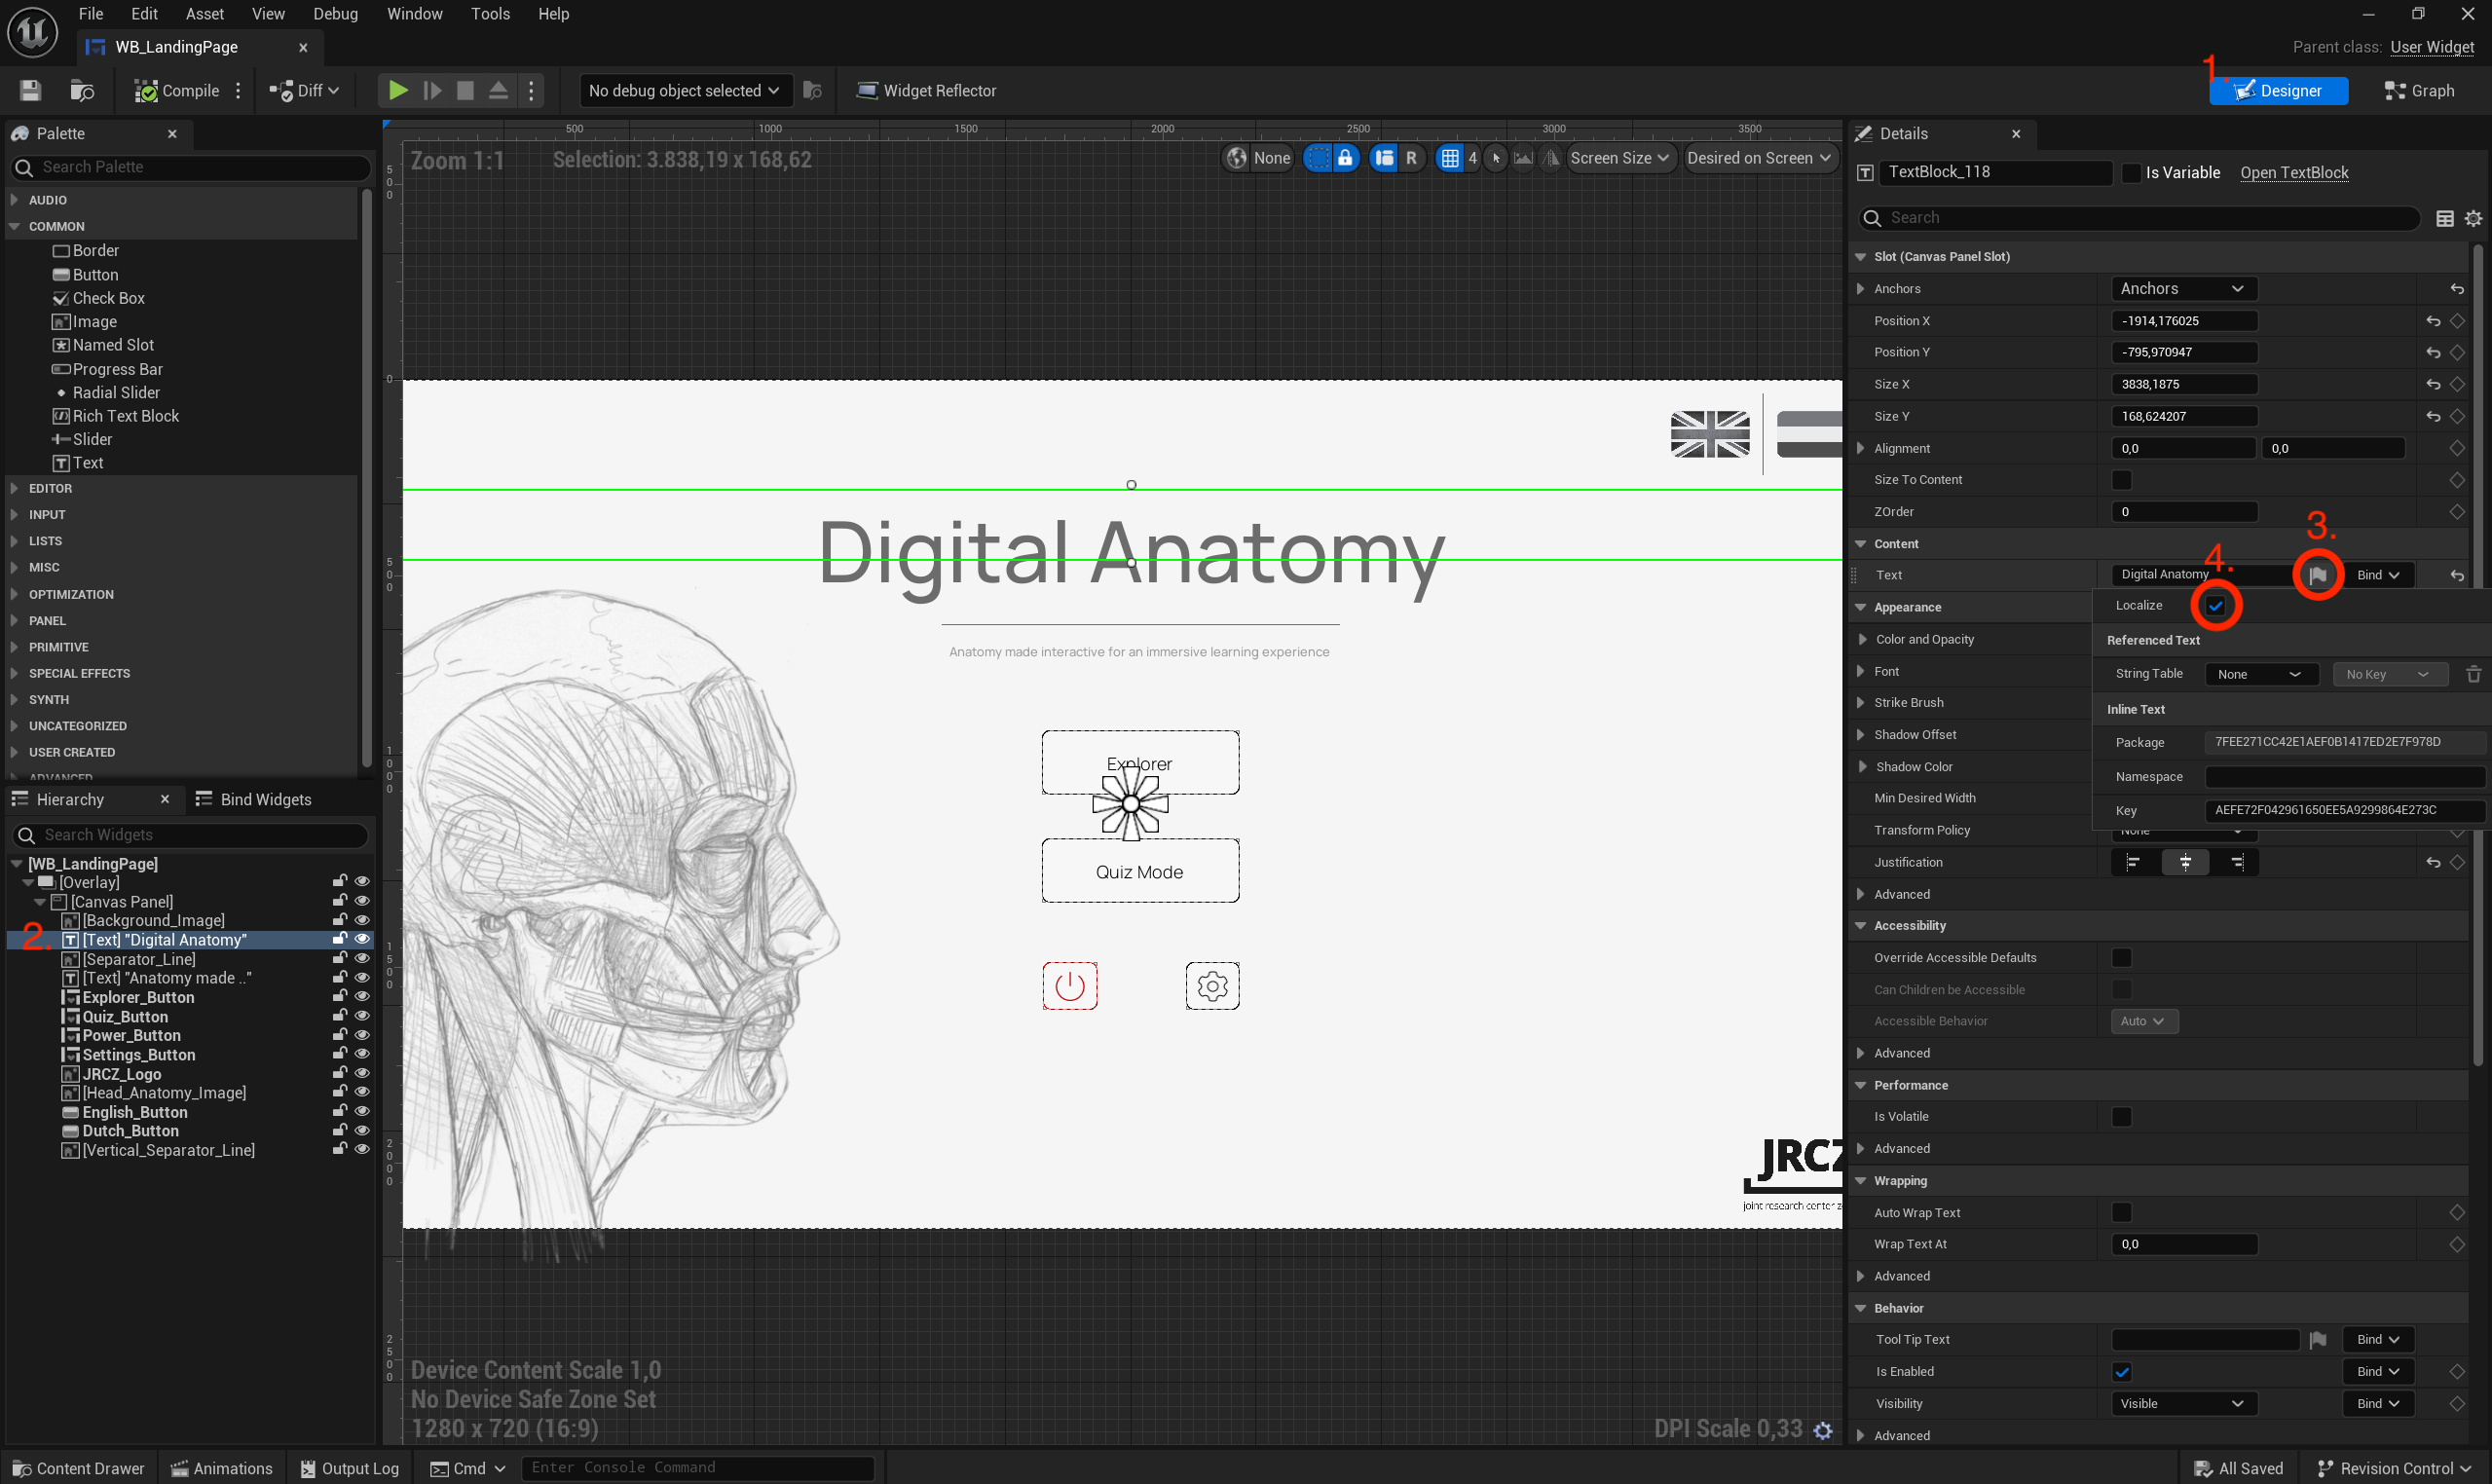Click the Position X value field
This screenshot has height=1484, width=2492.
(x=2183, y=320)
